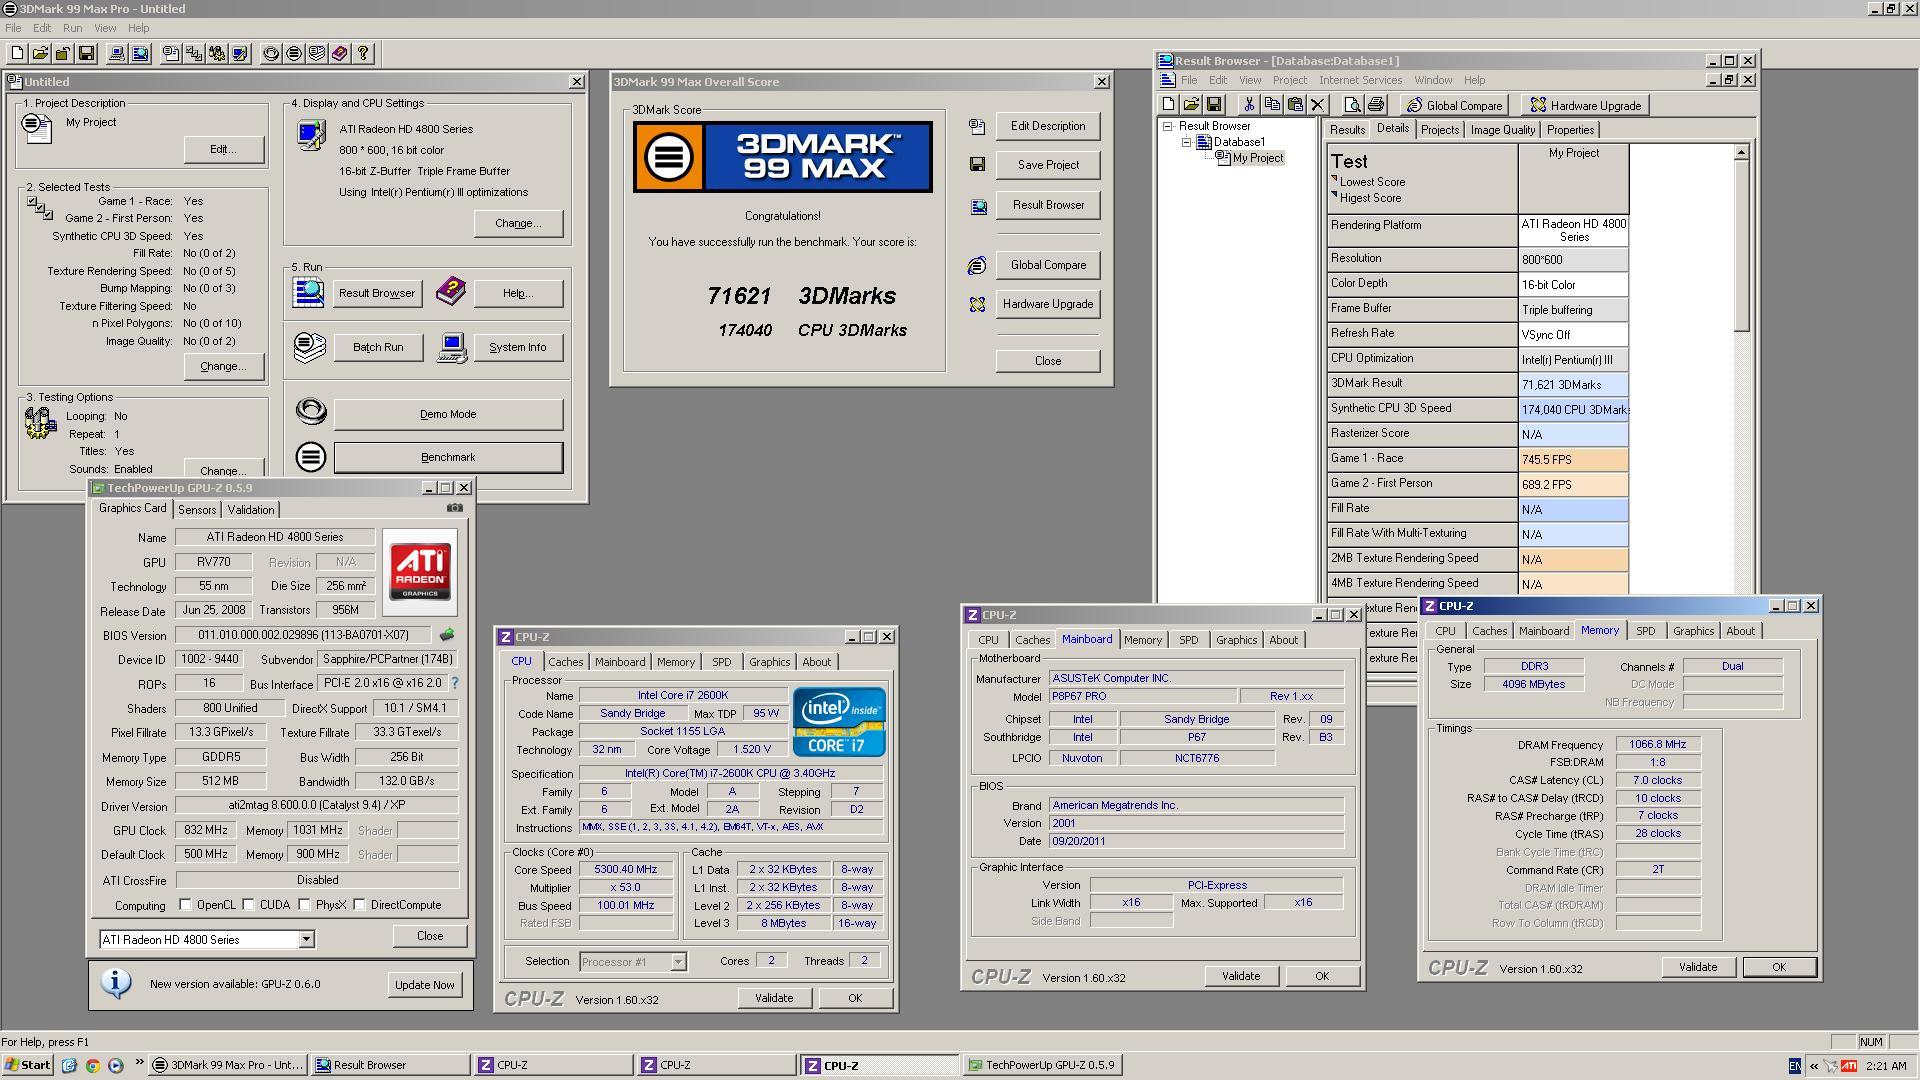Screen dimensions: 1920x1080
Task: Switch to Image Quality tab in Result Browser
Action: tap(1502, 130)
